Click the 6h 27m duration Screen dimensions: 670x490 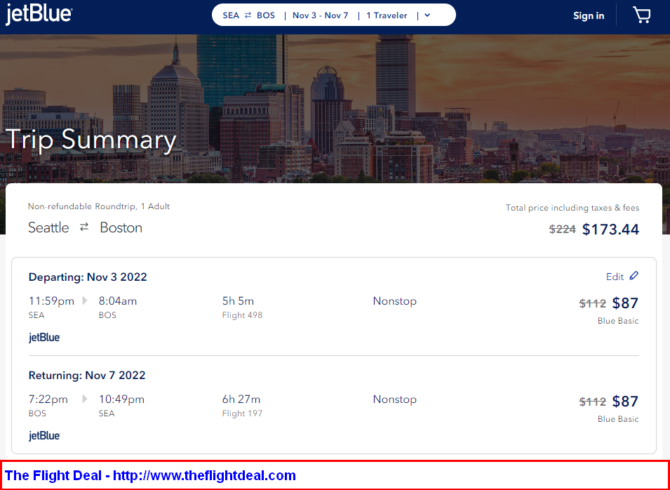[x=241, y=399]
